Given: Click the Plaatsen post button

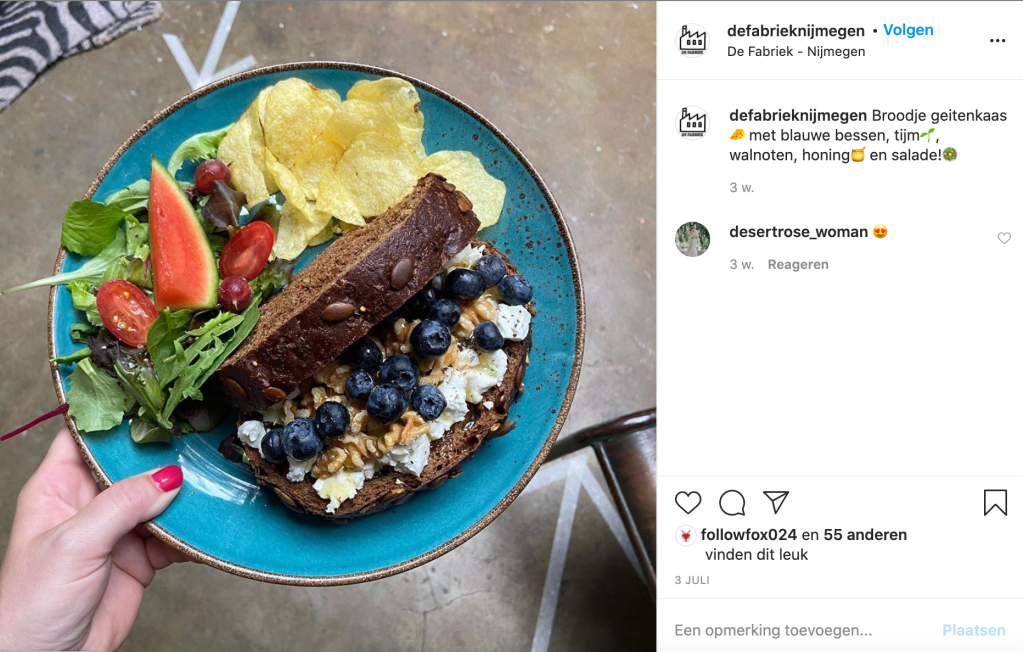Looking at the screenshot, I should (973, 630).
